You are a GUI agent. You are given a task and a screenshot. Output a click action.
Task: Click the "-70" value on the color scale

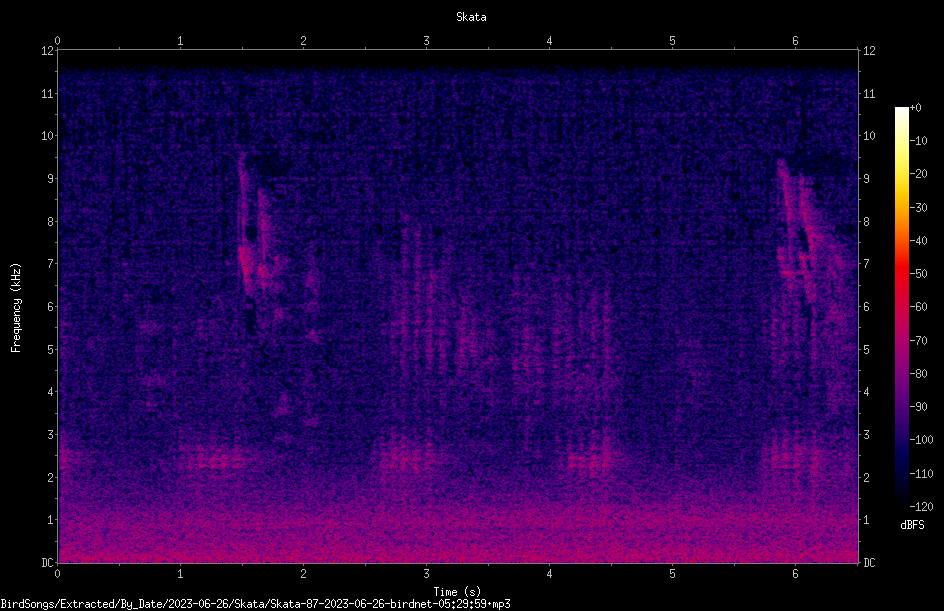point(918,341)
